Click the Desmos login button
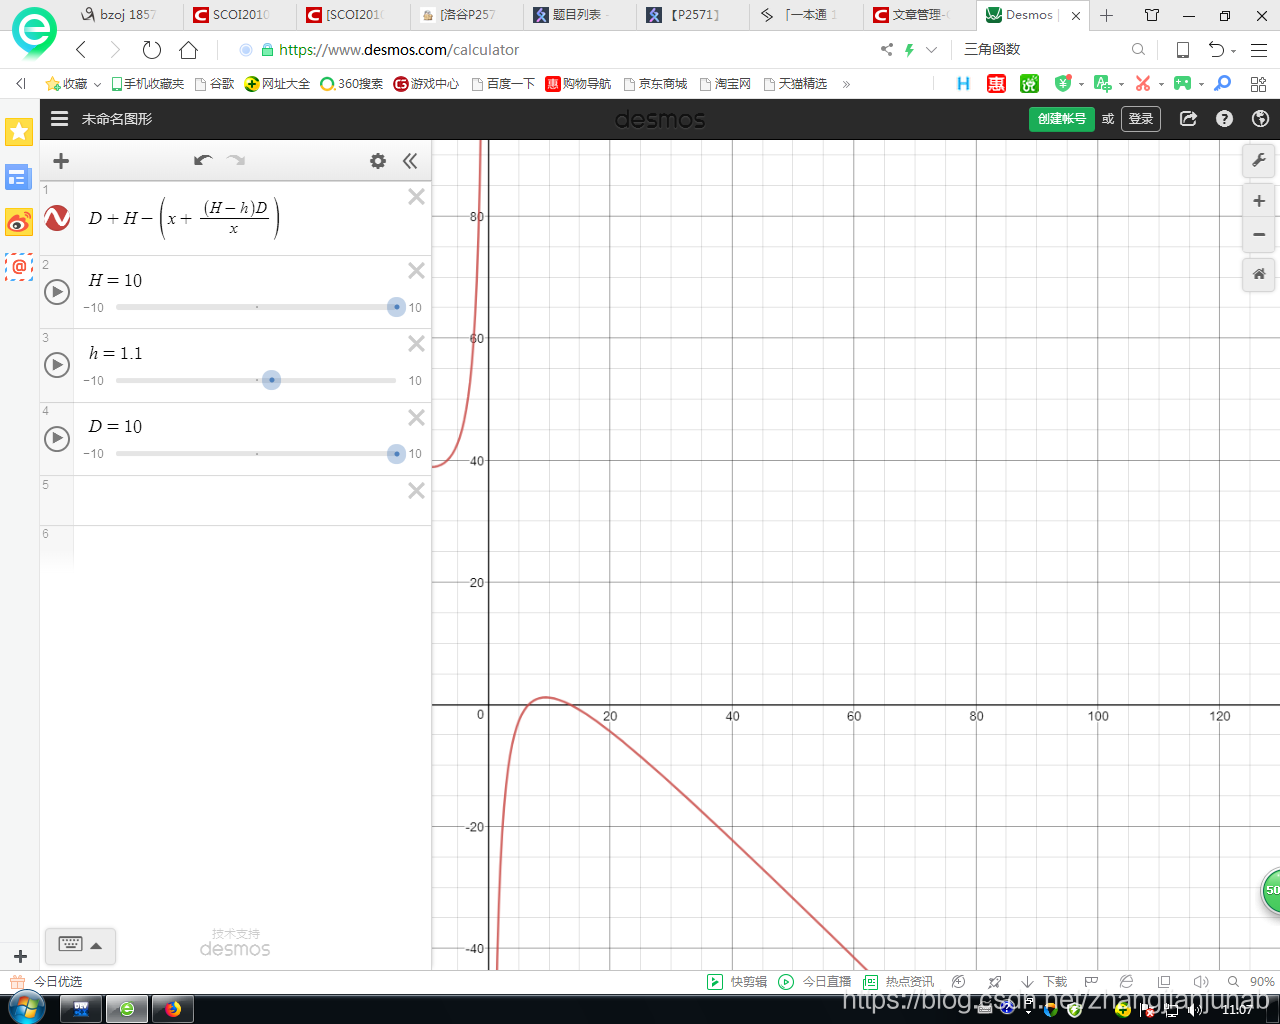The height and width of the screenshot is (1024, 1280). tap(1141, 119)
